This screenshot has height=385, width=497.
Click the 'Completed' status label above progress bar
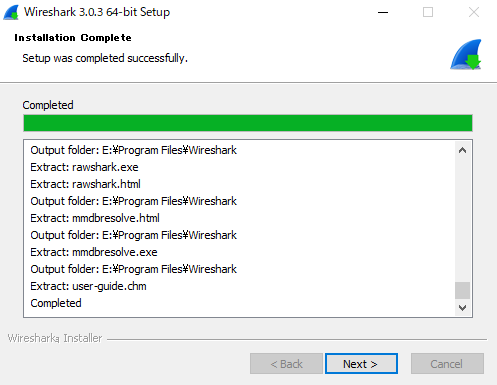pyautogui.click(x=48, y=105)
